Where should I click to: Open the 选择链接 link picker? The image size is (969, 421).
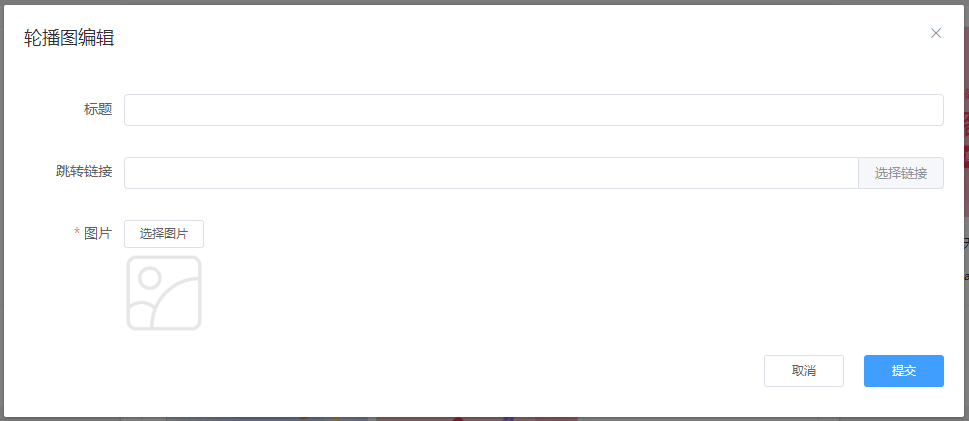pyautogui.click(x=901, y=173)
